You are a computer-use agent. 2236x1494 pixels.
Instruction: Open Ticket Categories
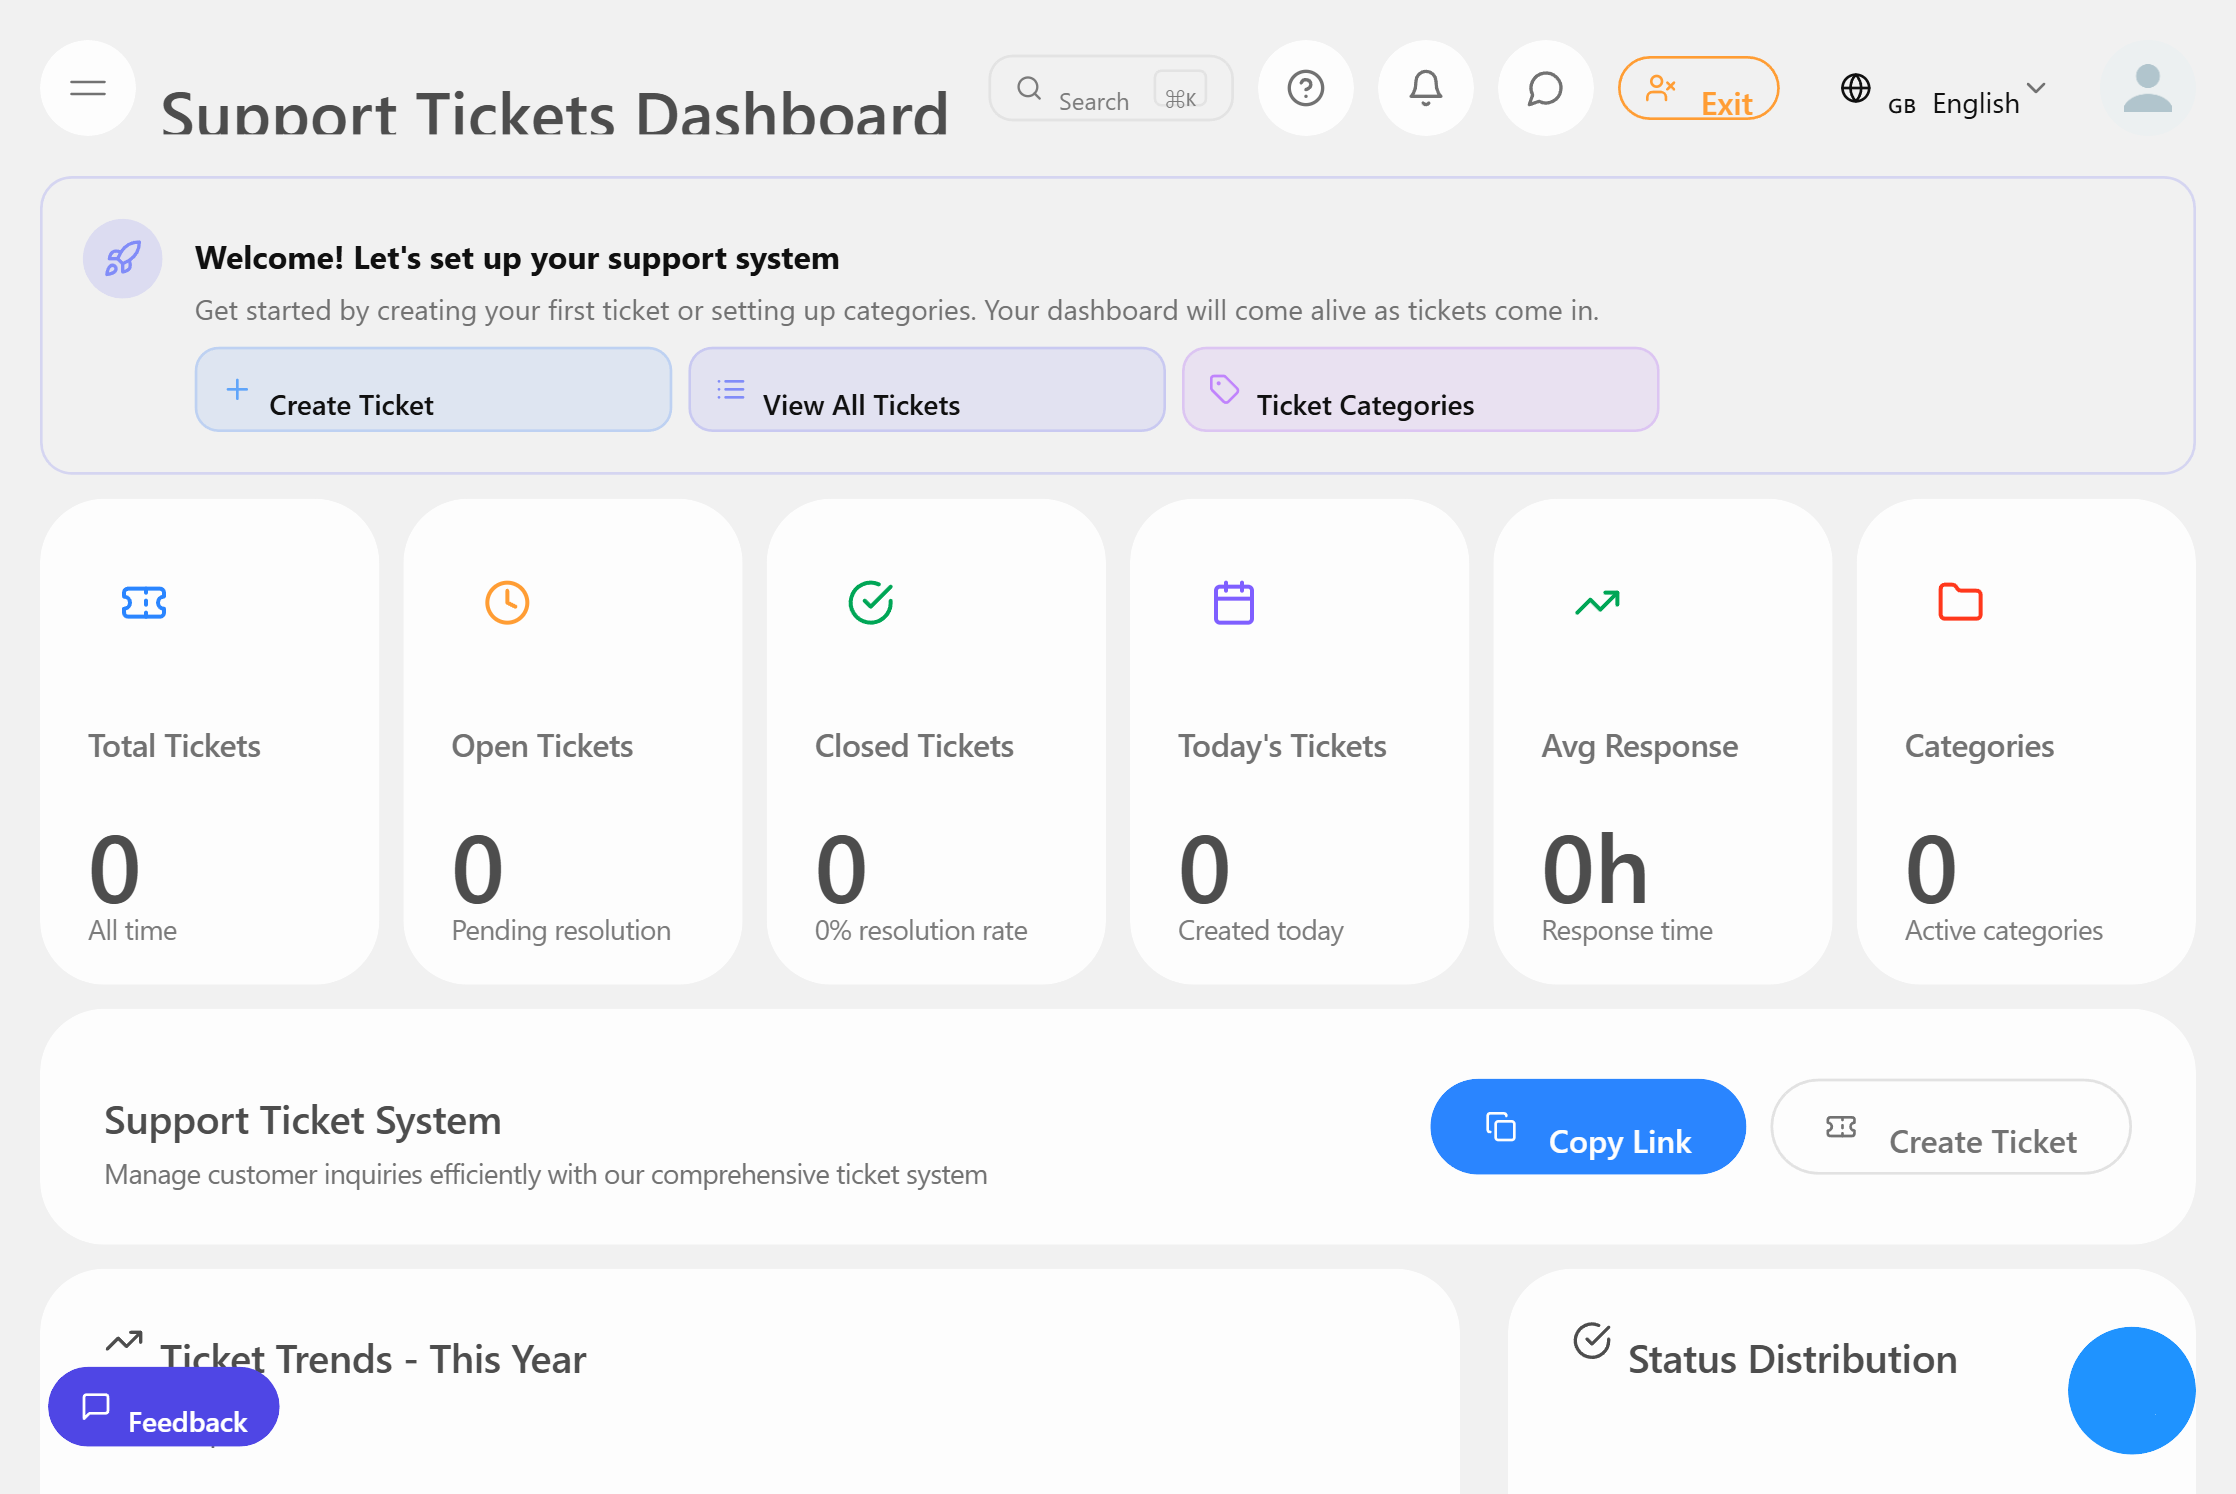click(1419, 390)
